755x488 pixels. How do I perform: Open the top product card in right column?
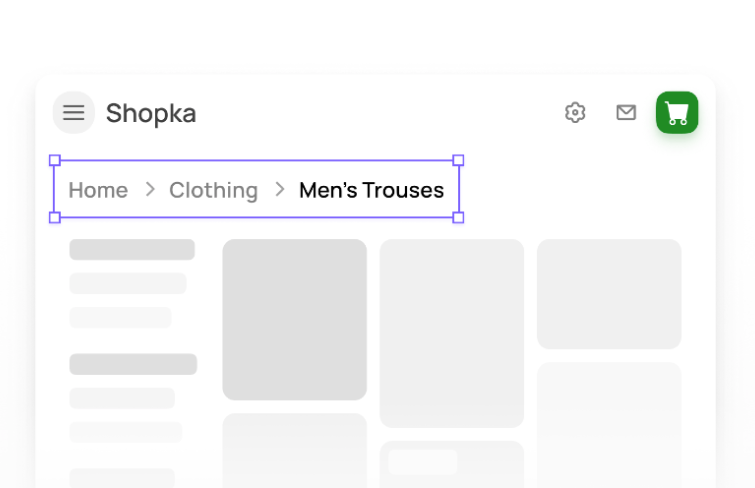[x=609, y=293]
